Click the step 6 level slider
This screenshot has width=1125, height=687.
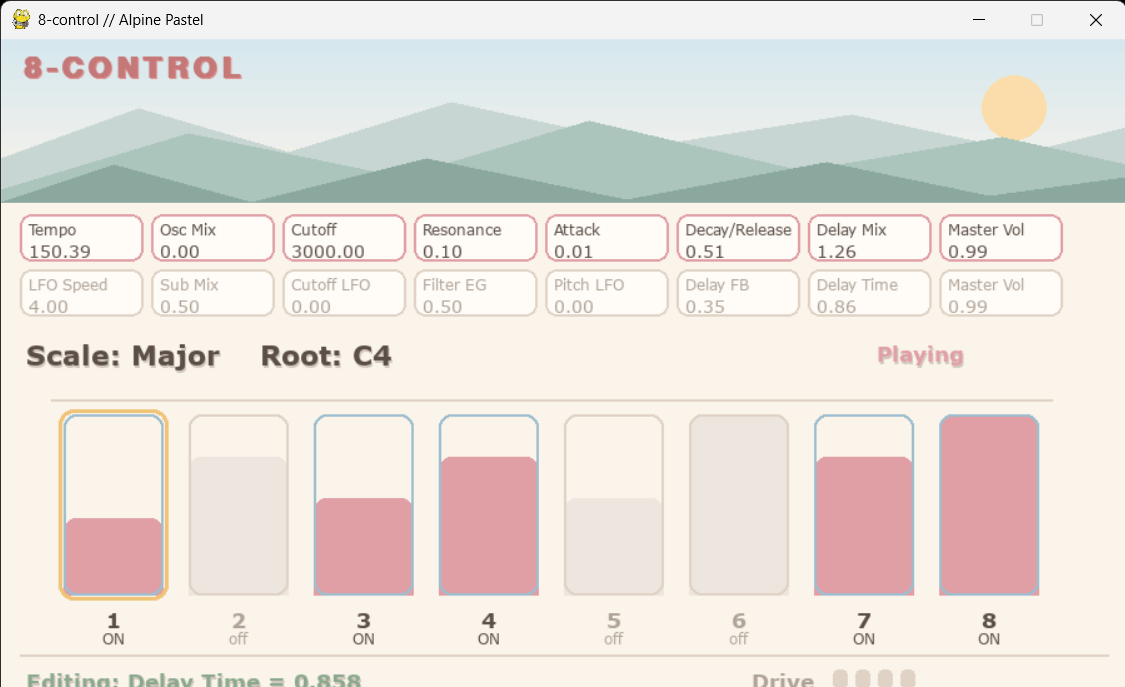739,505
